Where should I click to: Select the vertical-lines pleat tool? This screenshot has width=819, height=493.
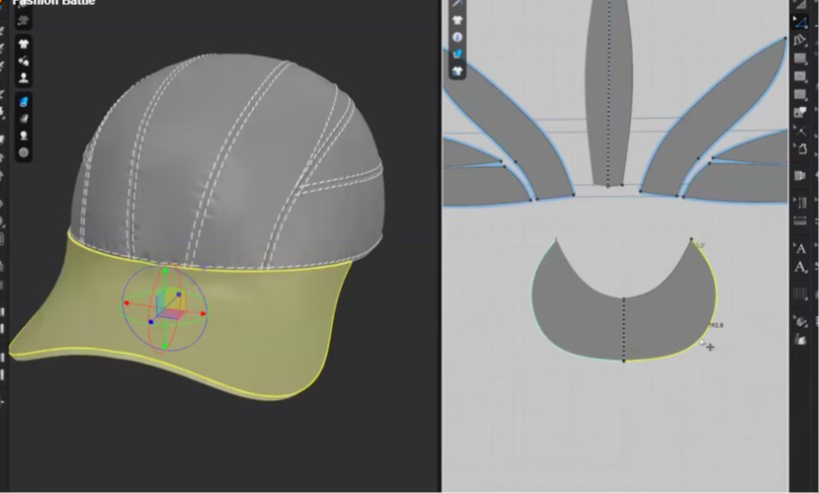800,294
